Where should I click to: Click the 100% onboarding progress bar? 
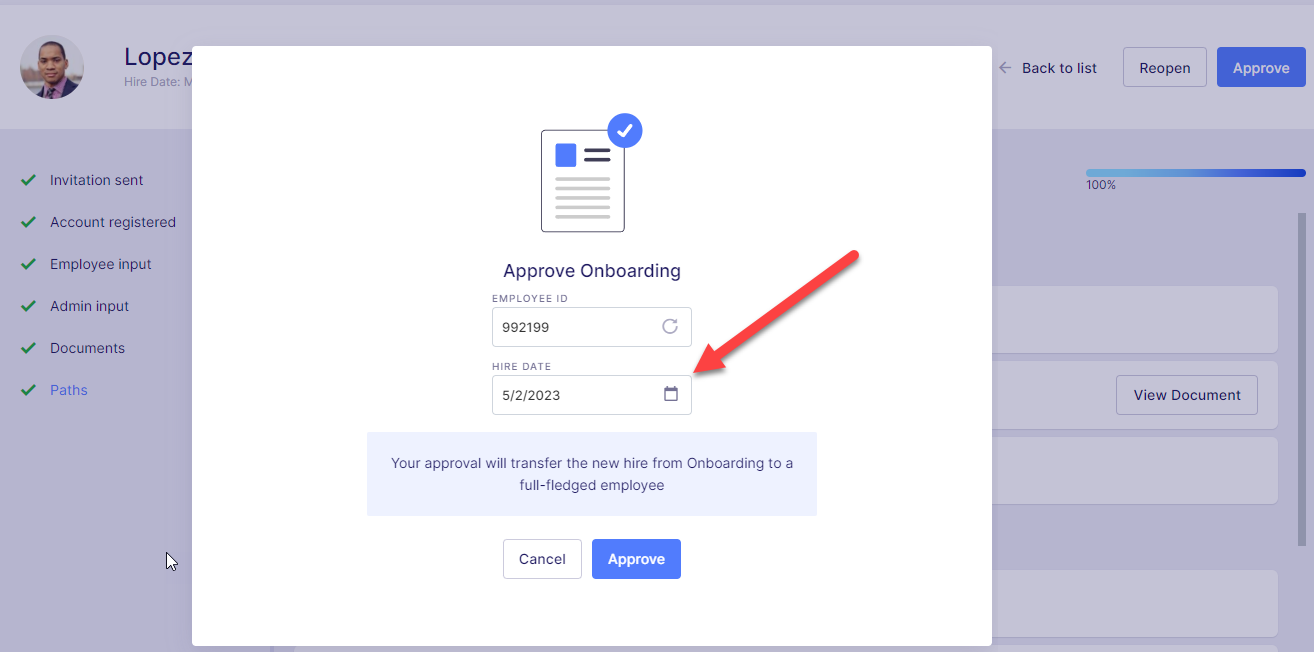click(x=1195, y=173)
